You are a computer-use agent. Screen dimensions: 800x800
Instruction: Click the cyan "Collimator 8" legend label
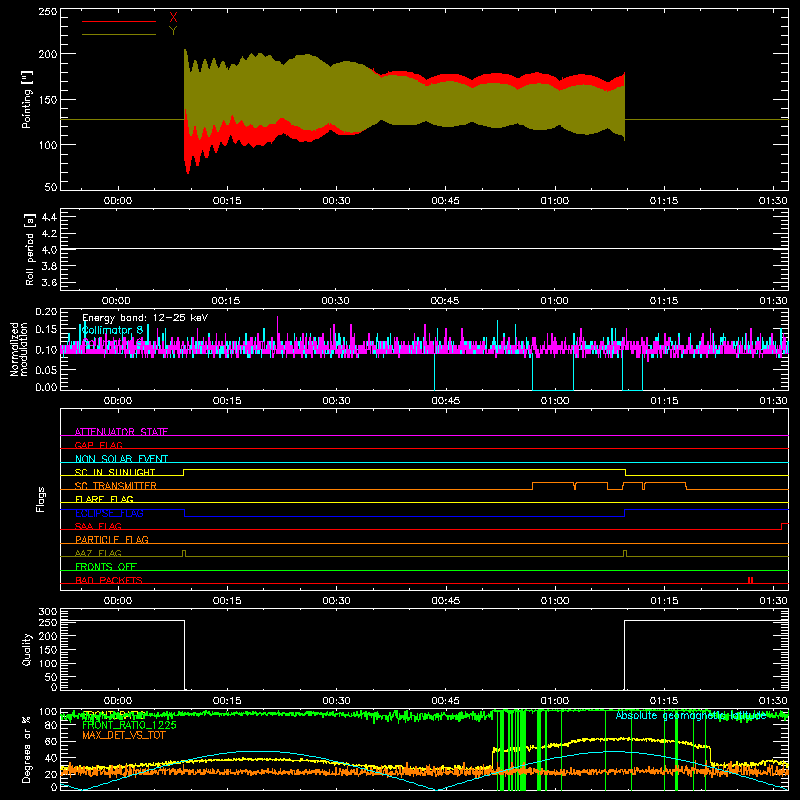coord(112,330)
